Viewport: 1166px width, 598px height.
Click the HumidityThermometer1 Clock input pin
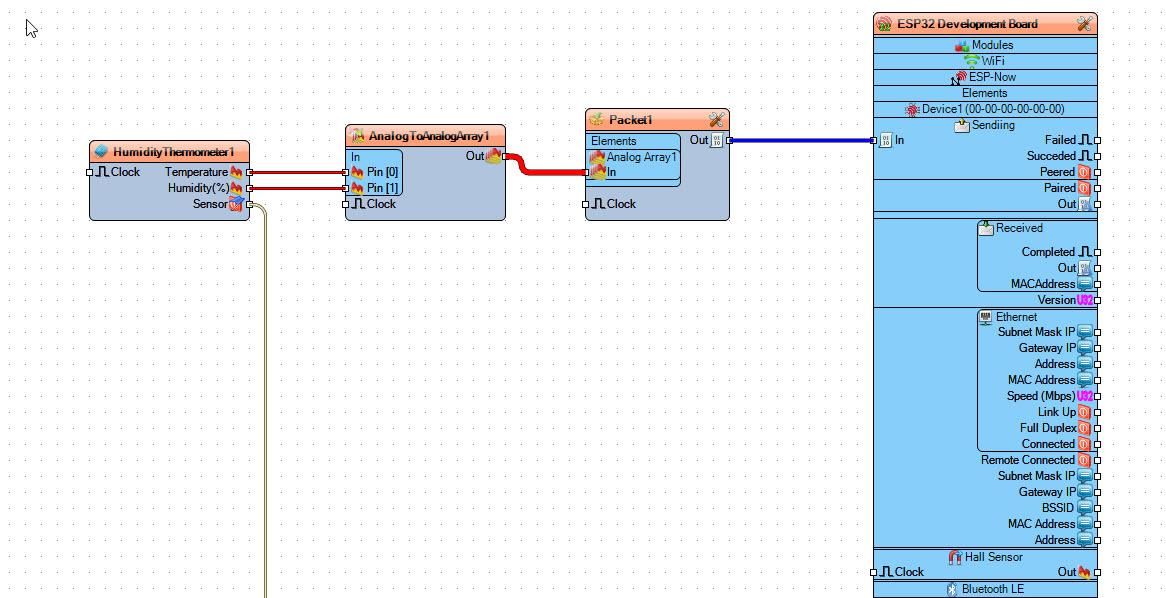(x=90, y=173)
